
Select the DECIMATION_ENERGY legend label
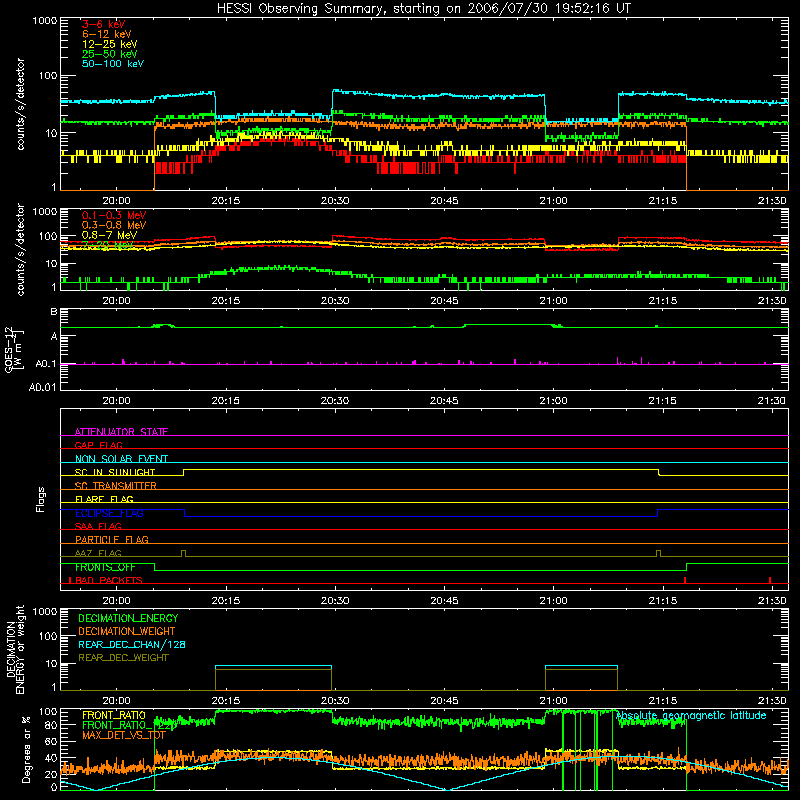click(128, 618)
